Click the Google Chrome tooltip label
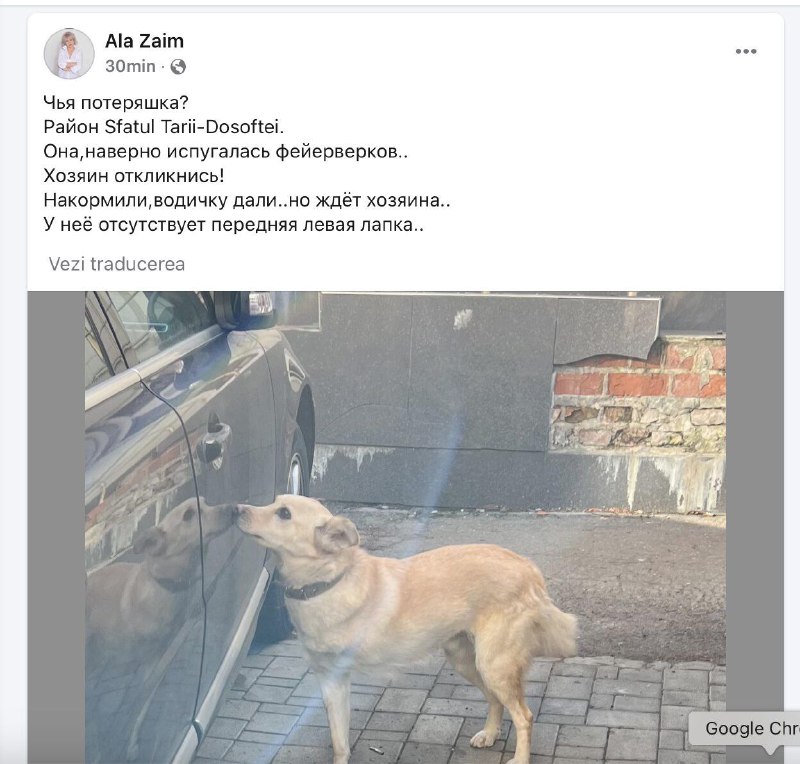This screenshot has height=764, width=800. pos(752,728)
